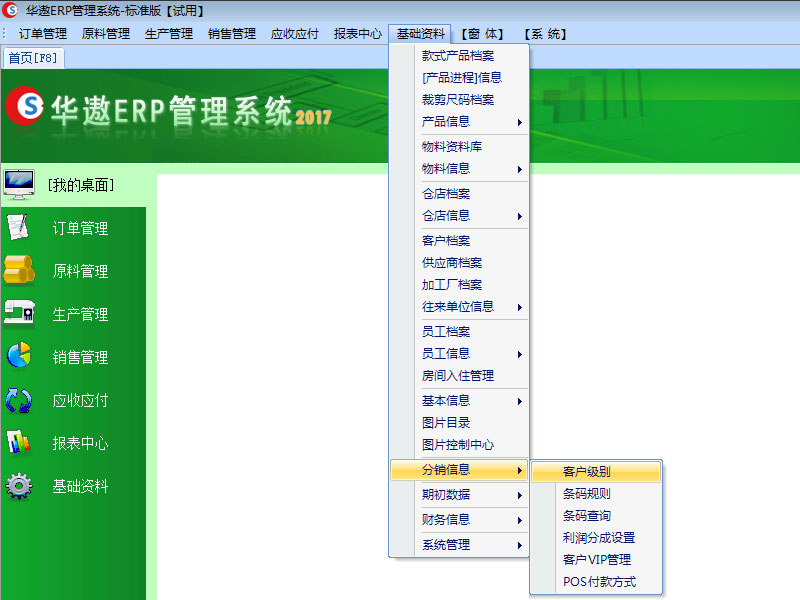Expand the 物料信息 submenu
This screenshot has width=800, height=600.
pyautogui.click(x=459, y=168)
